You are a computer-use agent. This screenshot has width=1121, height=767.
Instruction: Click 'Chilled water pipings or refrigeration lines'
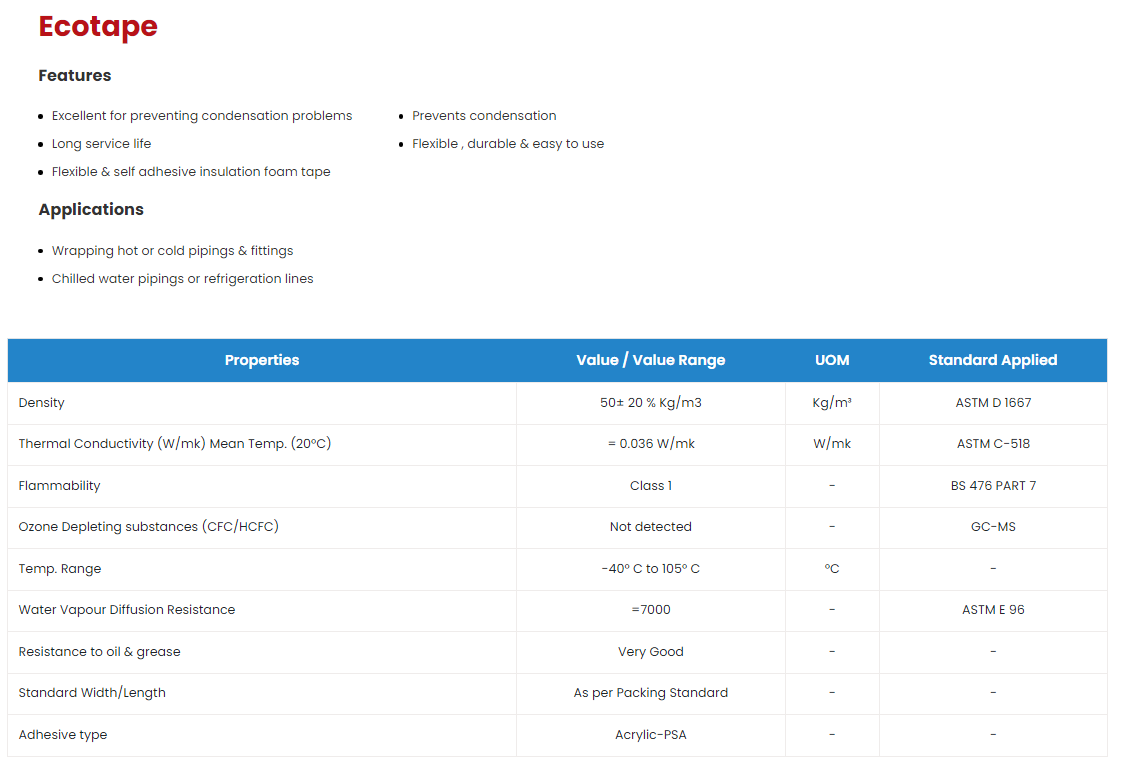(182, 279)
